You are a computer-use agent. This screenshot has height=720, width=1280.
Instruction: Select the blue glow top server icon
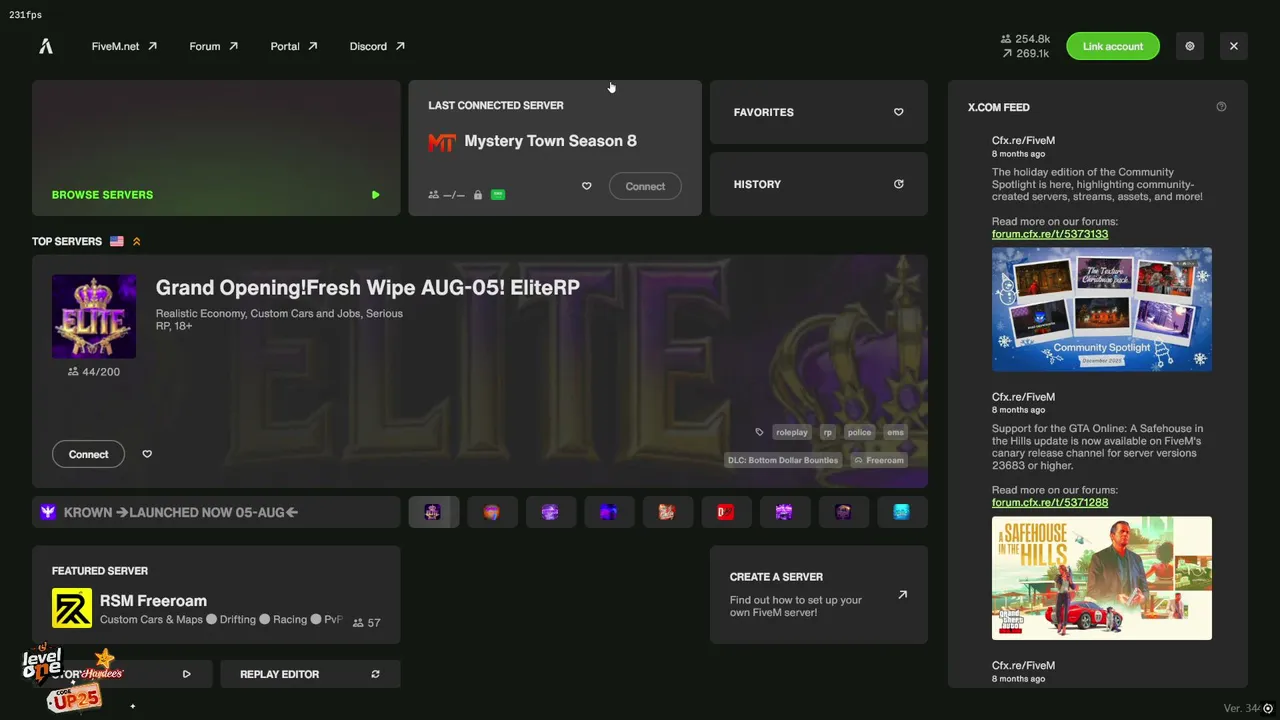(x=608, y=512)
